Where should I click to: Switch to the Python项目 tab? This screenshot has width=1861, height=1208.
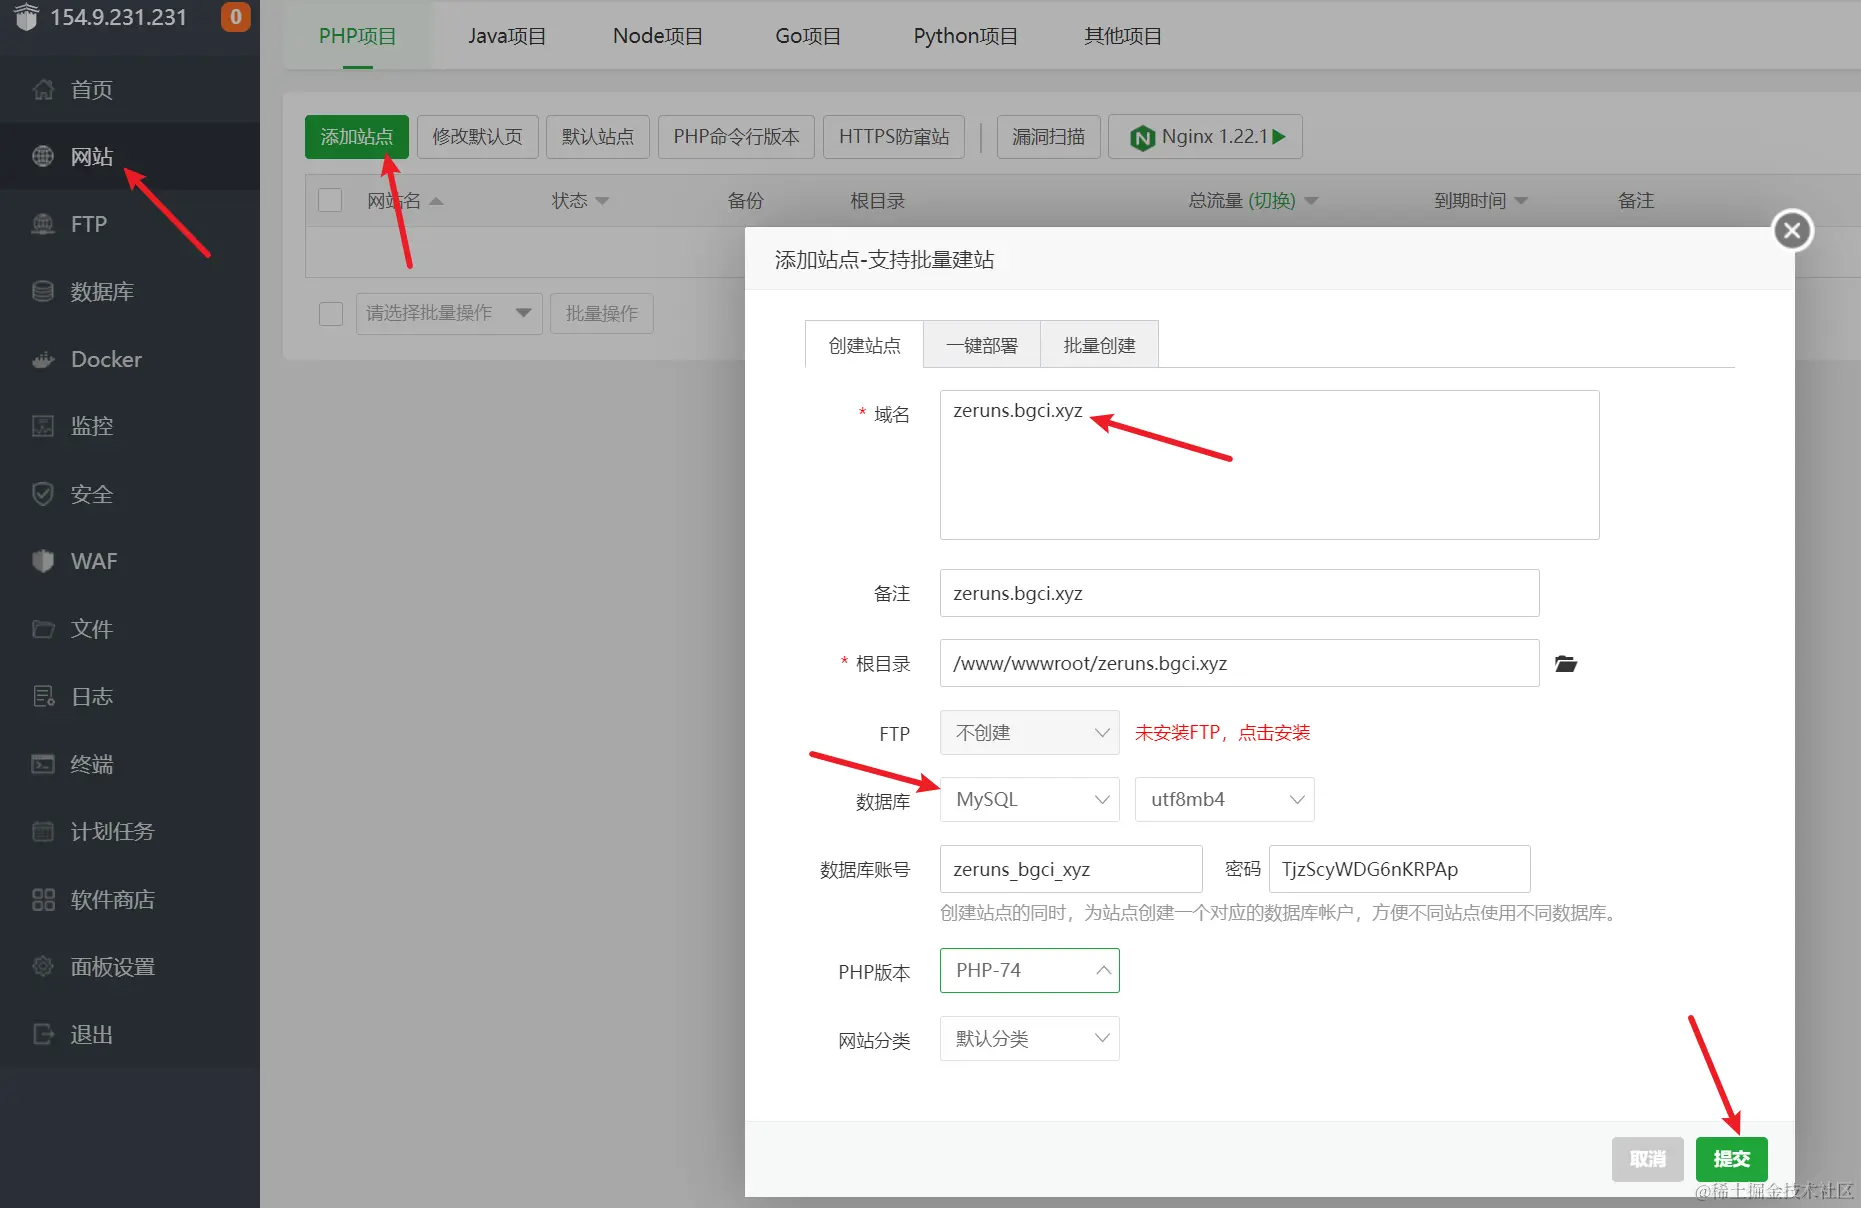coord(965,36)
